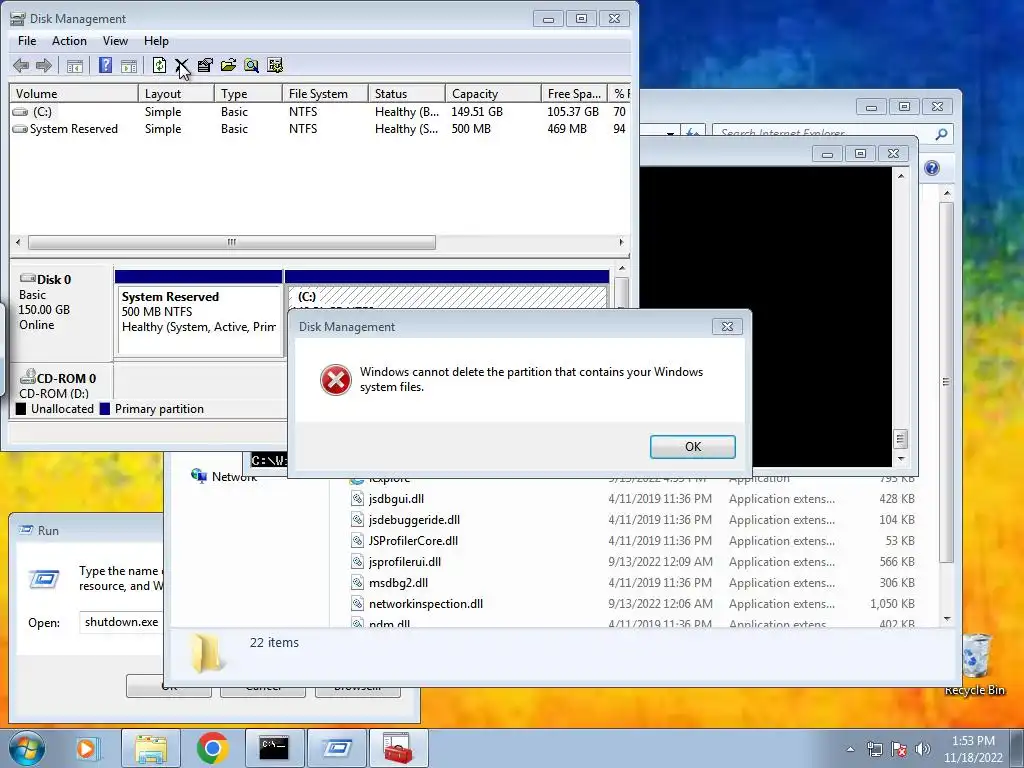The image size is (1024, 768).
Task: Click the Refresh toolbar icon in Disk Management
Action: [x=159, y=65]
